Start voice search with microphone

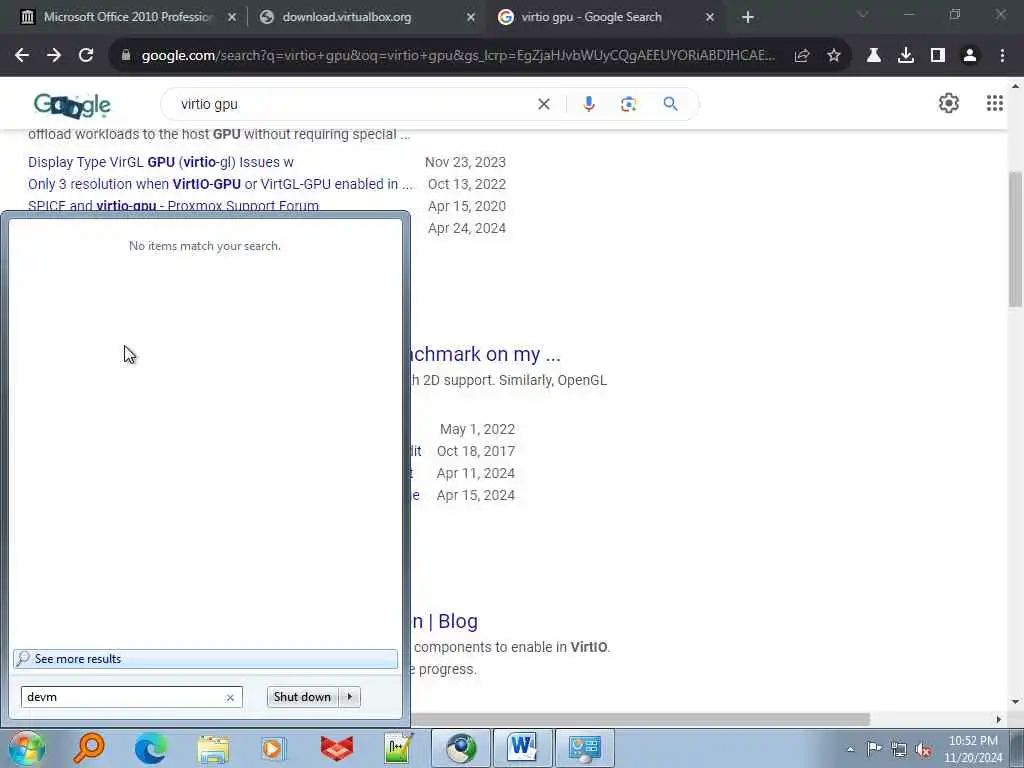588,104
